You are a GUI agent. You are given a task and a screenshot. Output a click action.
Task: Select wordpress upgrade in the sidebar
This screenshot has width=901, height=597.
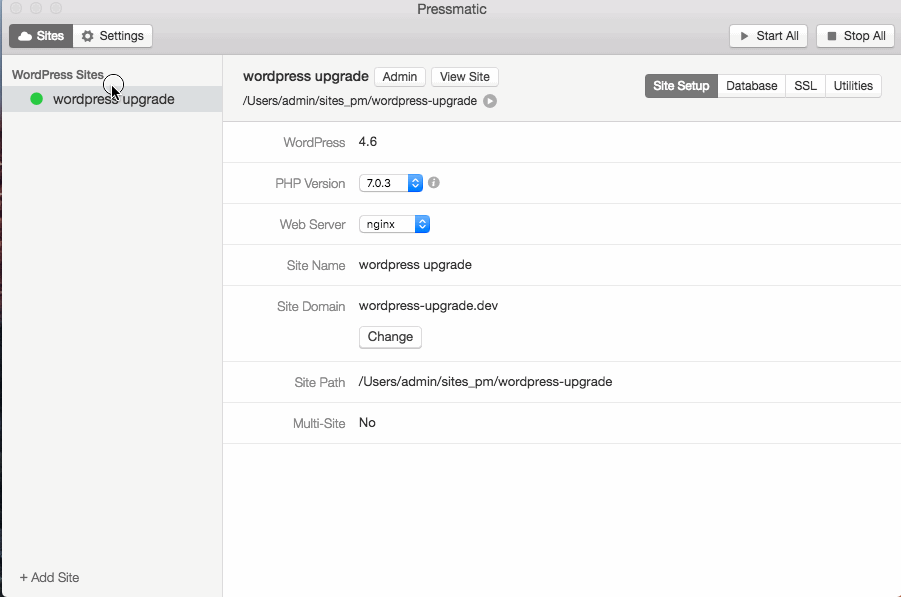coord(113,99)
